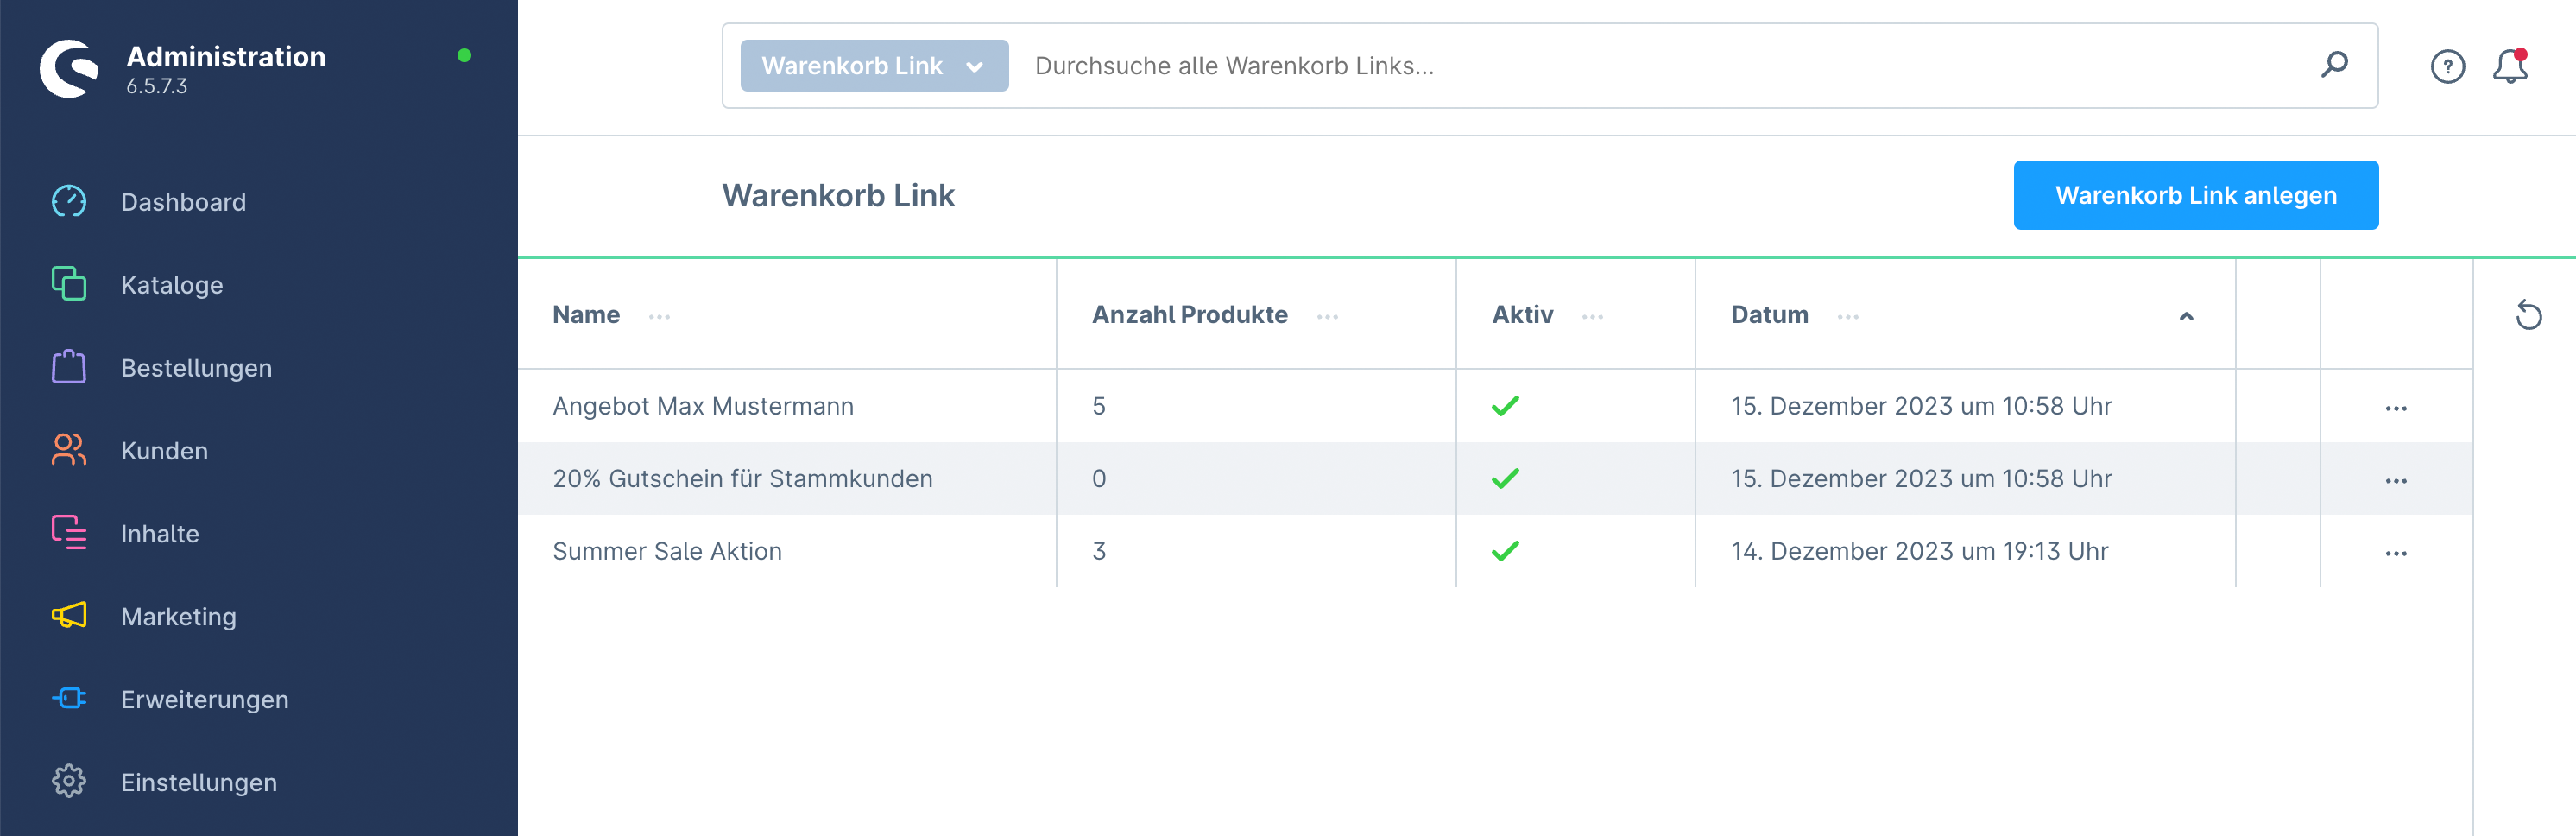
Task: Click the Shopware logo icon
Action: [x=69, y=68]
